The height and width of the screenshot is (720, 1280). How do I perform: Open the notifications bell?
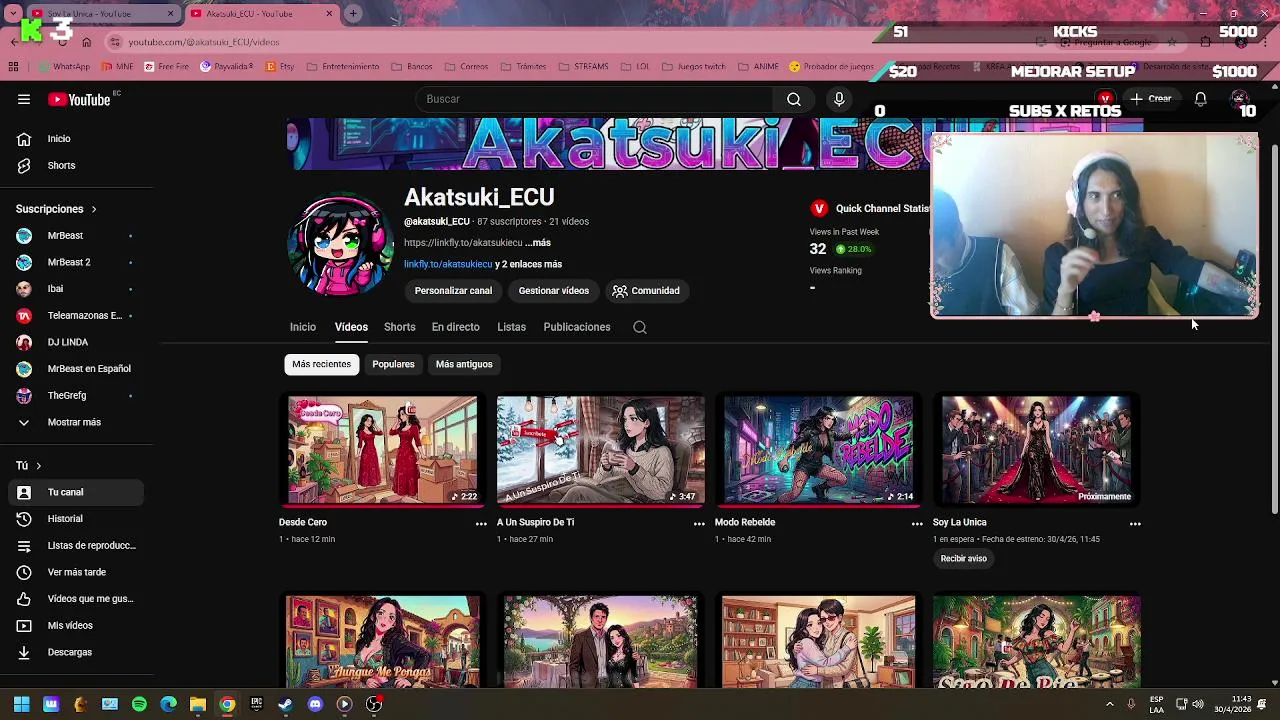[1200, 99]
